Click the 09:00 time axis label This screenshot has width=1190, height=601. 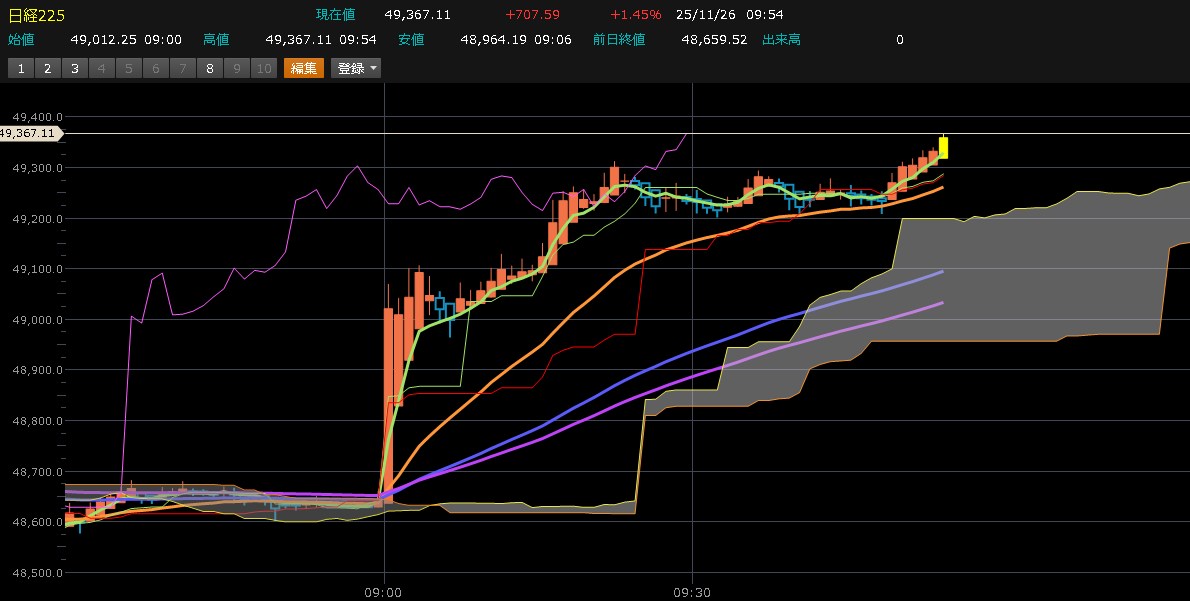(384, 591)
